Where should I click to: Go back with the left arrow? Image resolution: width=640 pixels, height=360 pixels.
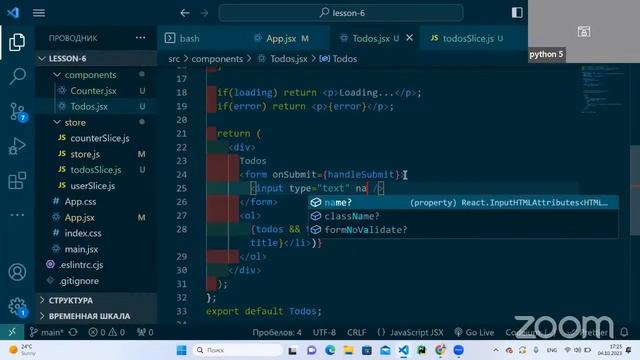click(x=185, y=13)
